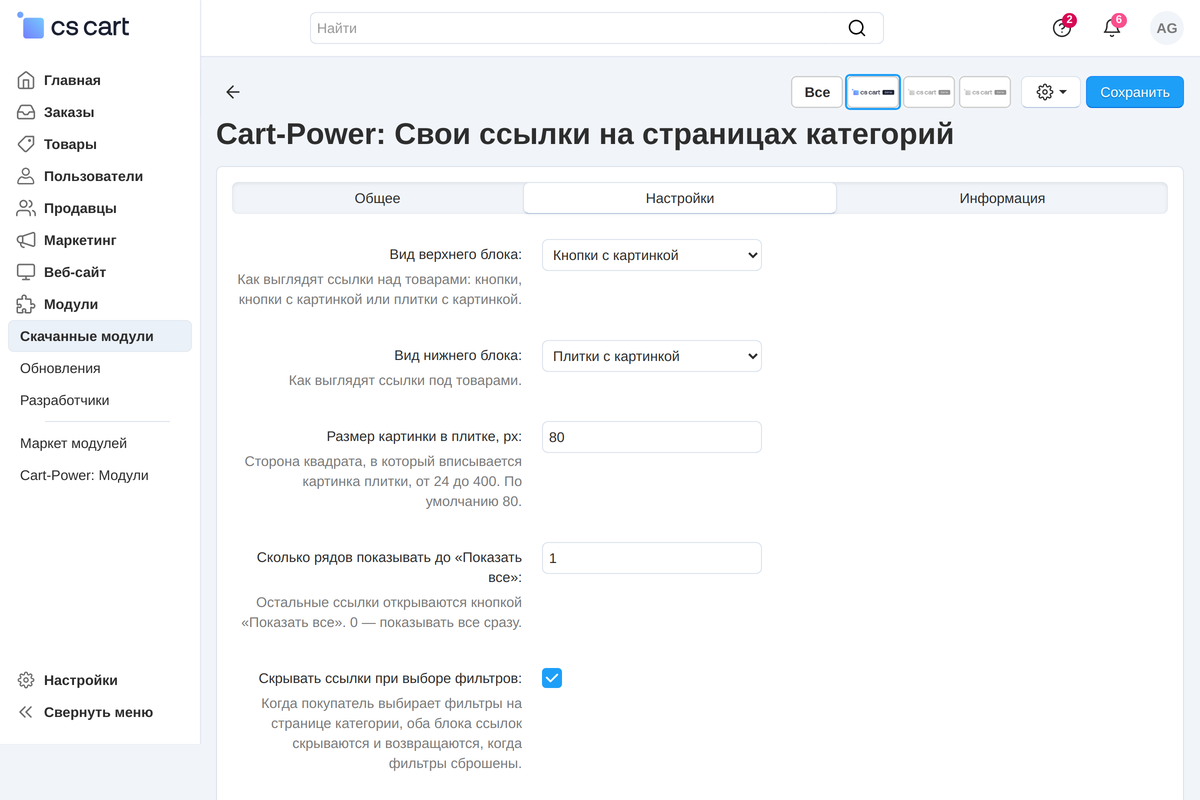Viewport: 1200px width, 800px height.
Task: Click the page title Cart-Power heading
Action: click(x=585, y=134)
